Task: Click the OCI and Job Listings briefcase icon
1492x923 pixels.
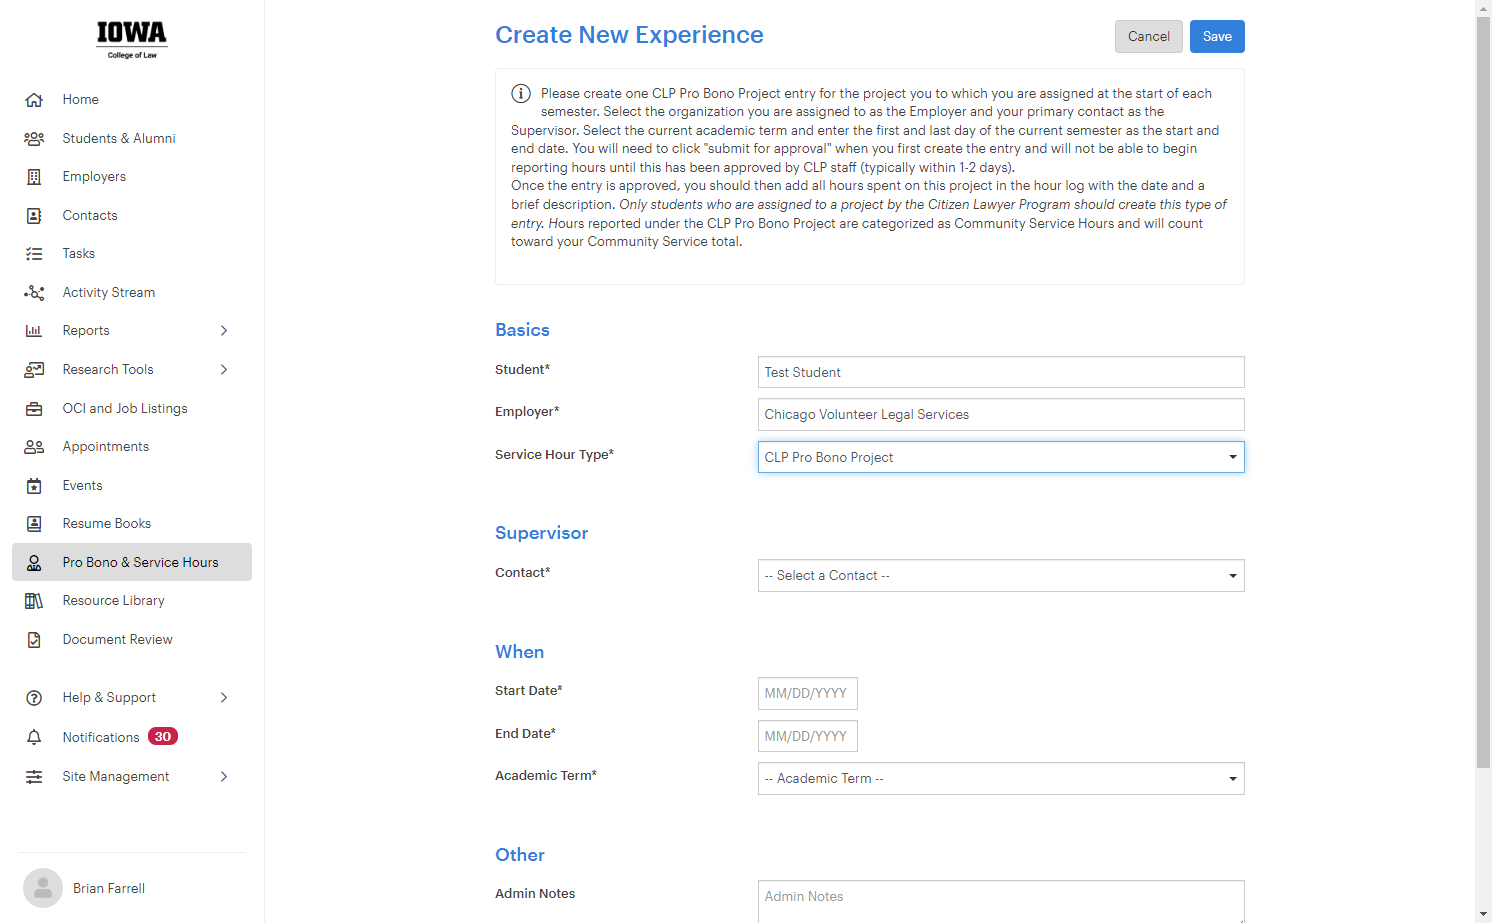Action: (x=34, y=409)
